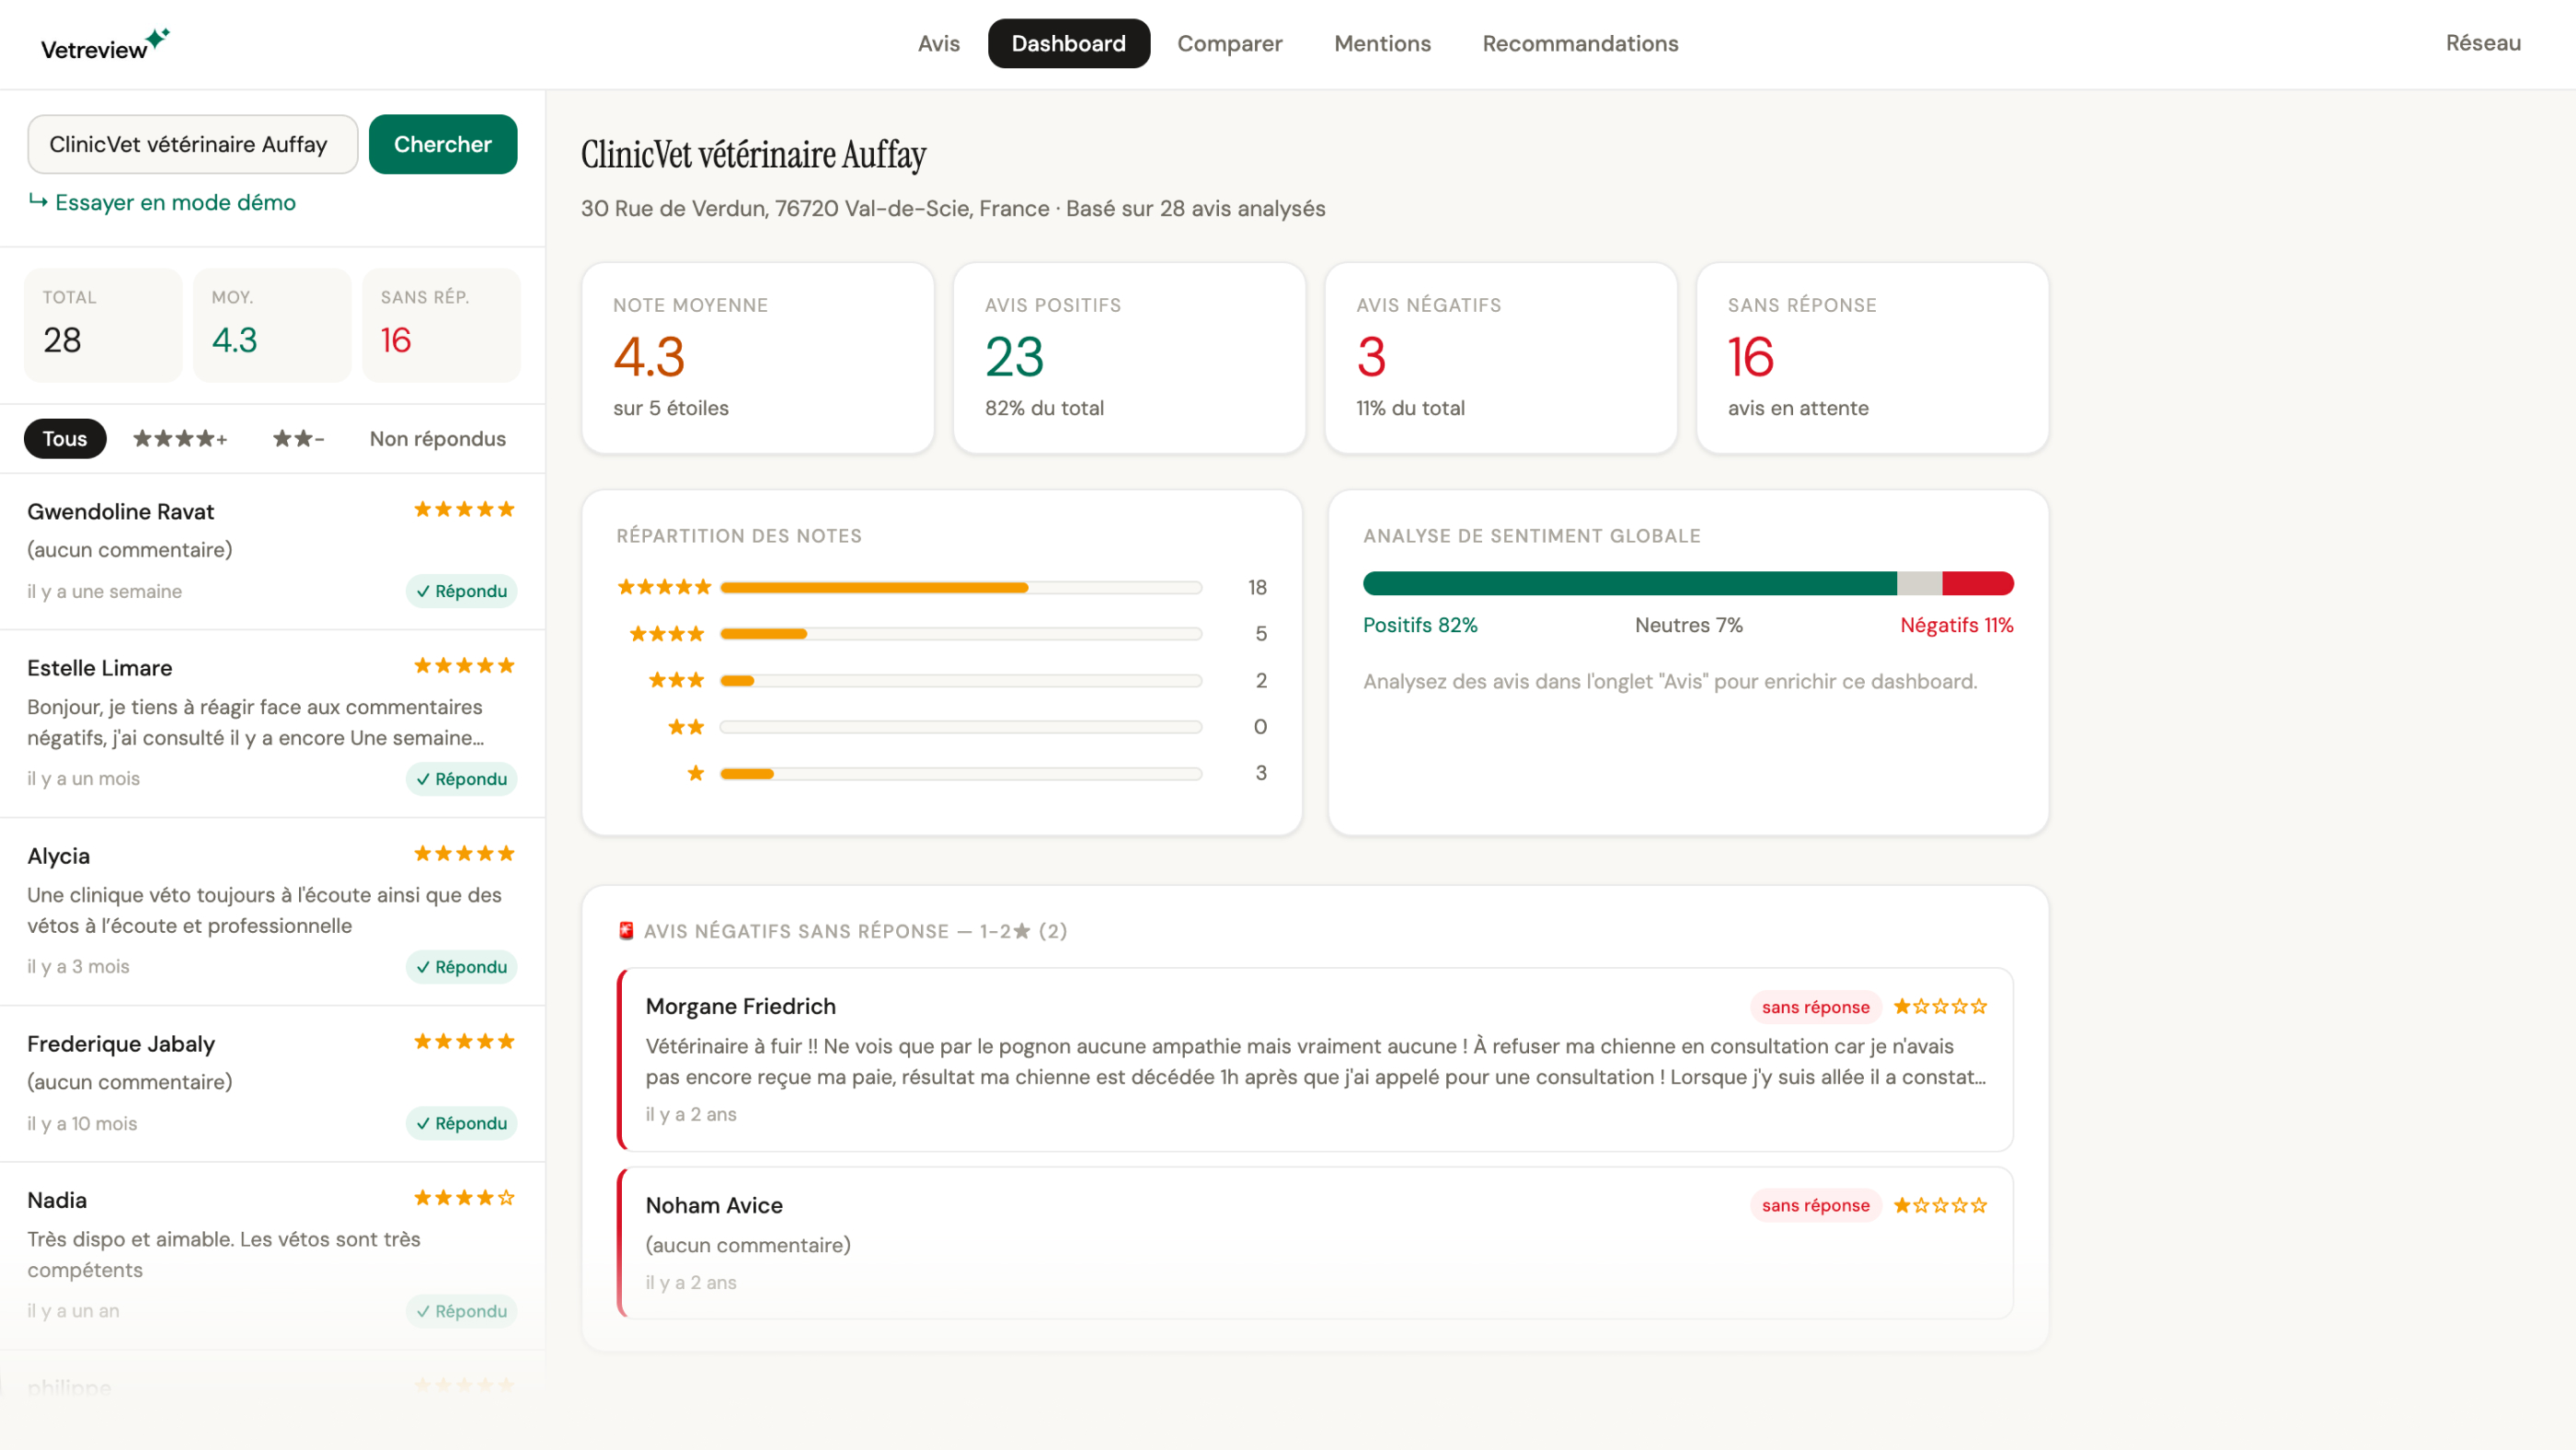Select the Dashboard tab
Image resolution: width=2576 pixels, height=1450 pixels.
(1068, 44)
